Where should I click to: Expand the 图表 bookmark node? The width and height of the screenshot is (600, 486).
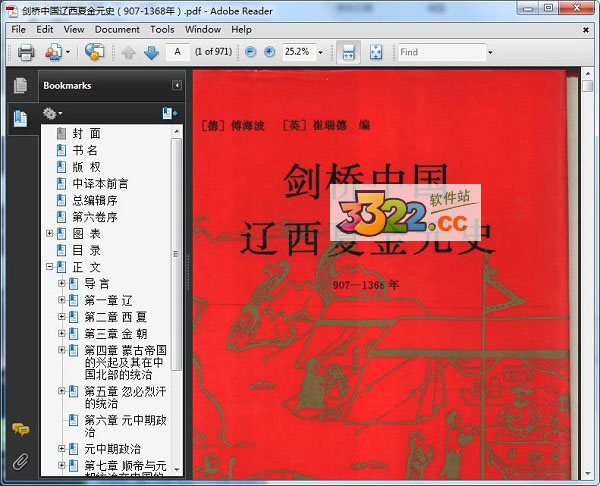coord(49,234)
